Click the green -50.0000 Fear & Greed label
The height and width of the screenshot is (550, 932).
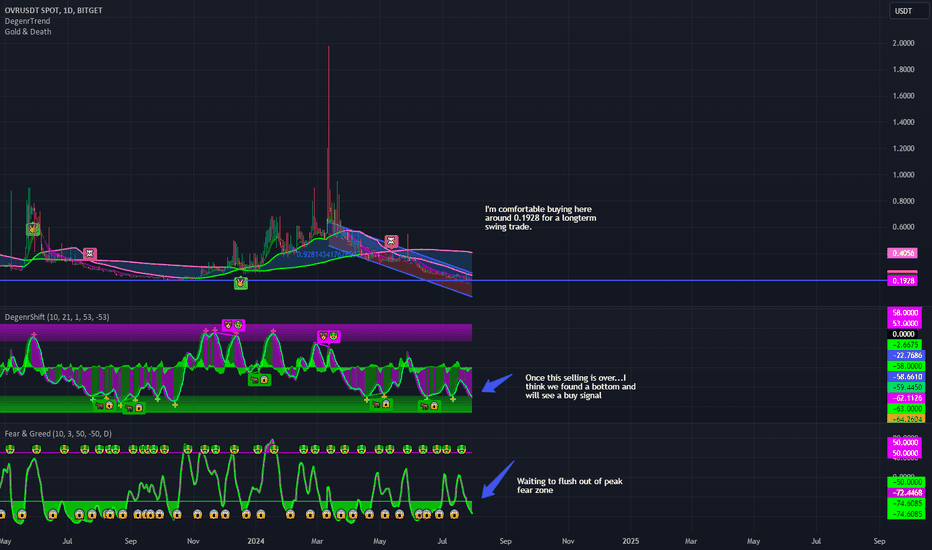pos(906,482)
